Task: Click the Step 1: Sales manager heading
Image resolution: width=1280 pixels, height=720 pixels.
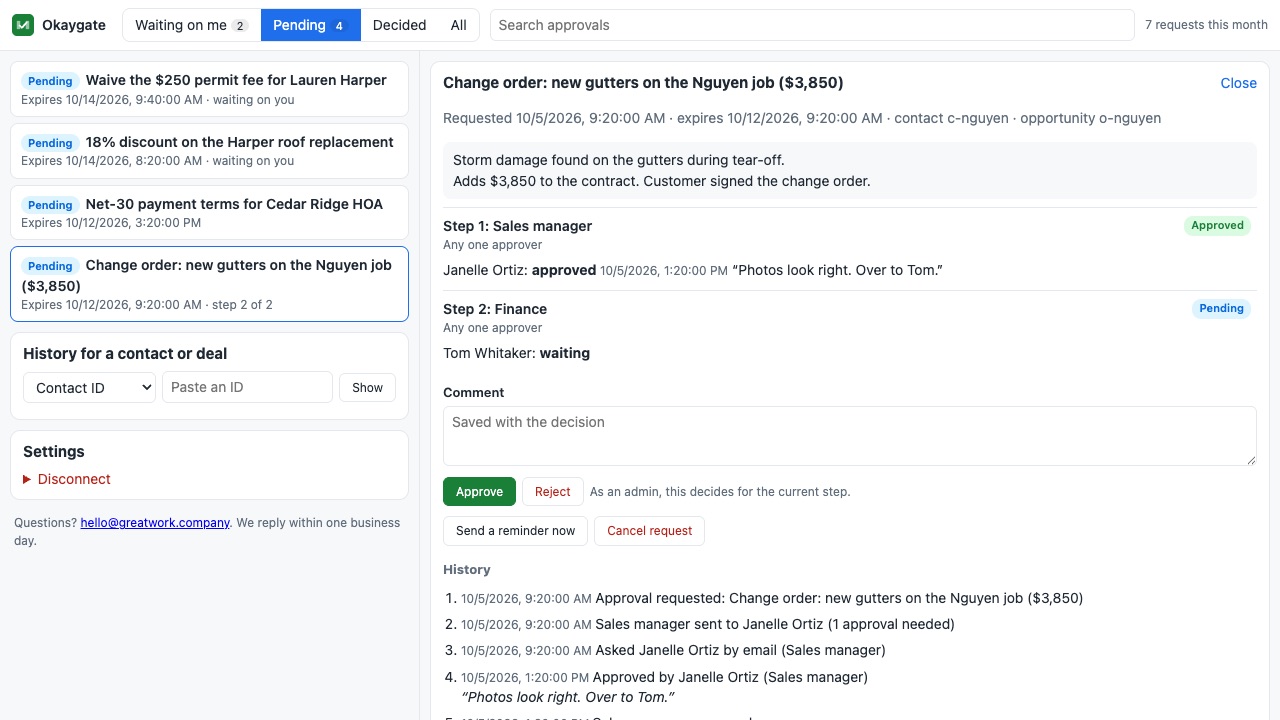Action: point(517,226)
